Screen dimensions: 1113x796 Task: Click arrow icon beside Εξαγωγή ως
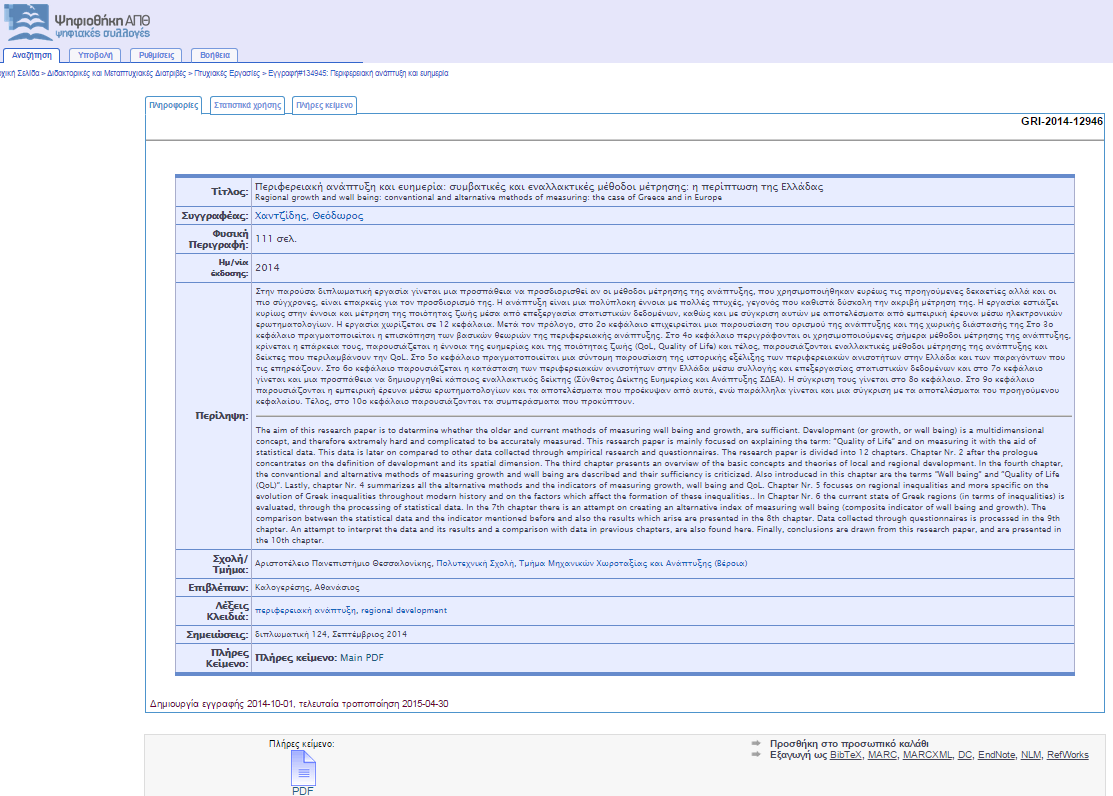tap(756, 755)
